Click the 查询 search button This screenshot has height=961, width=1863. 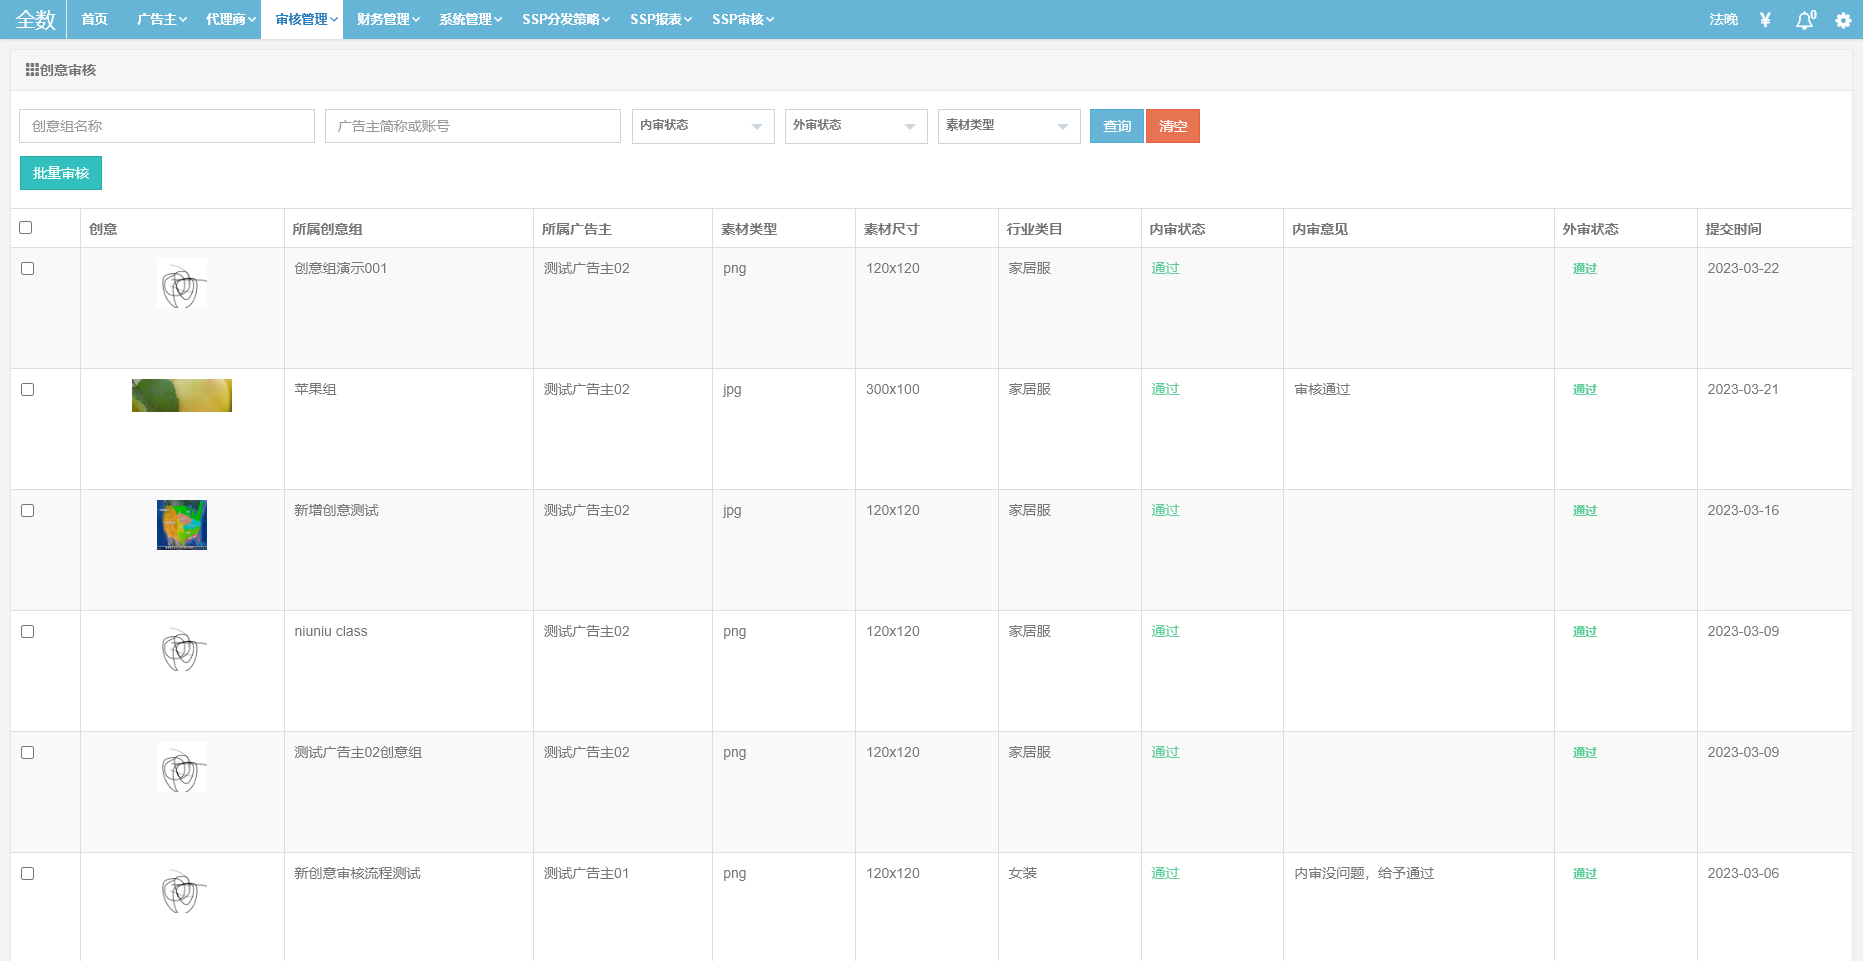coord(1117,126)
